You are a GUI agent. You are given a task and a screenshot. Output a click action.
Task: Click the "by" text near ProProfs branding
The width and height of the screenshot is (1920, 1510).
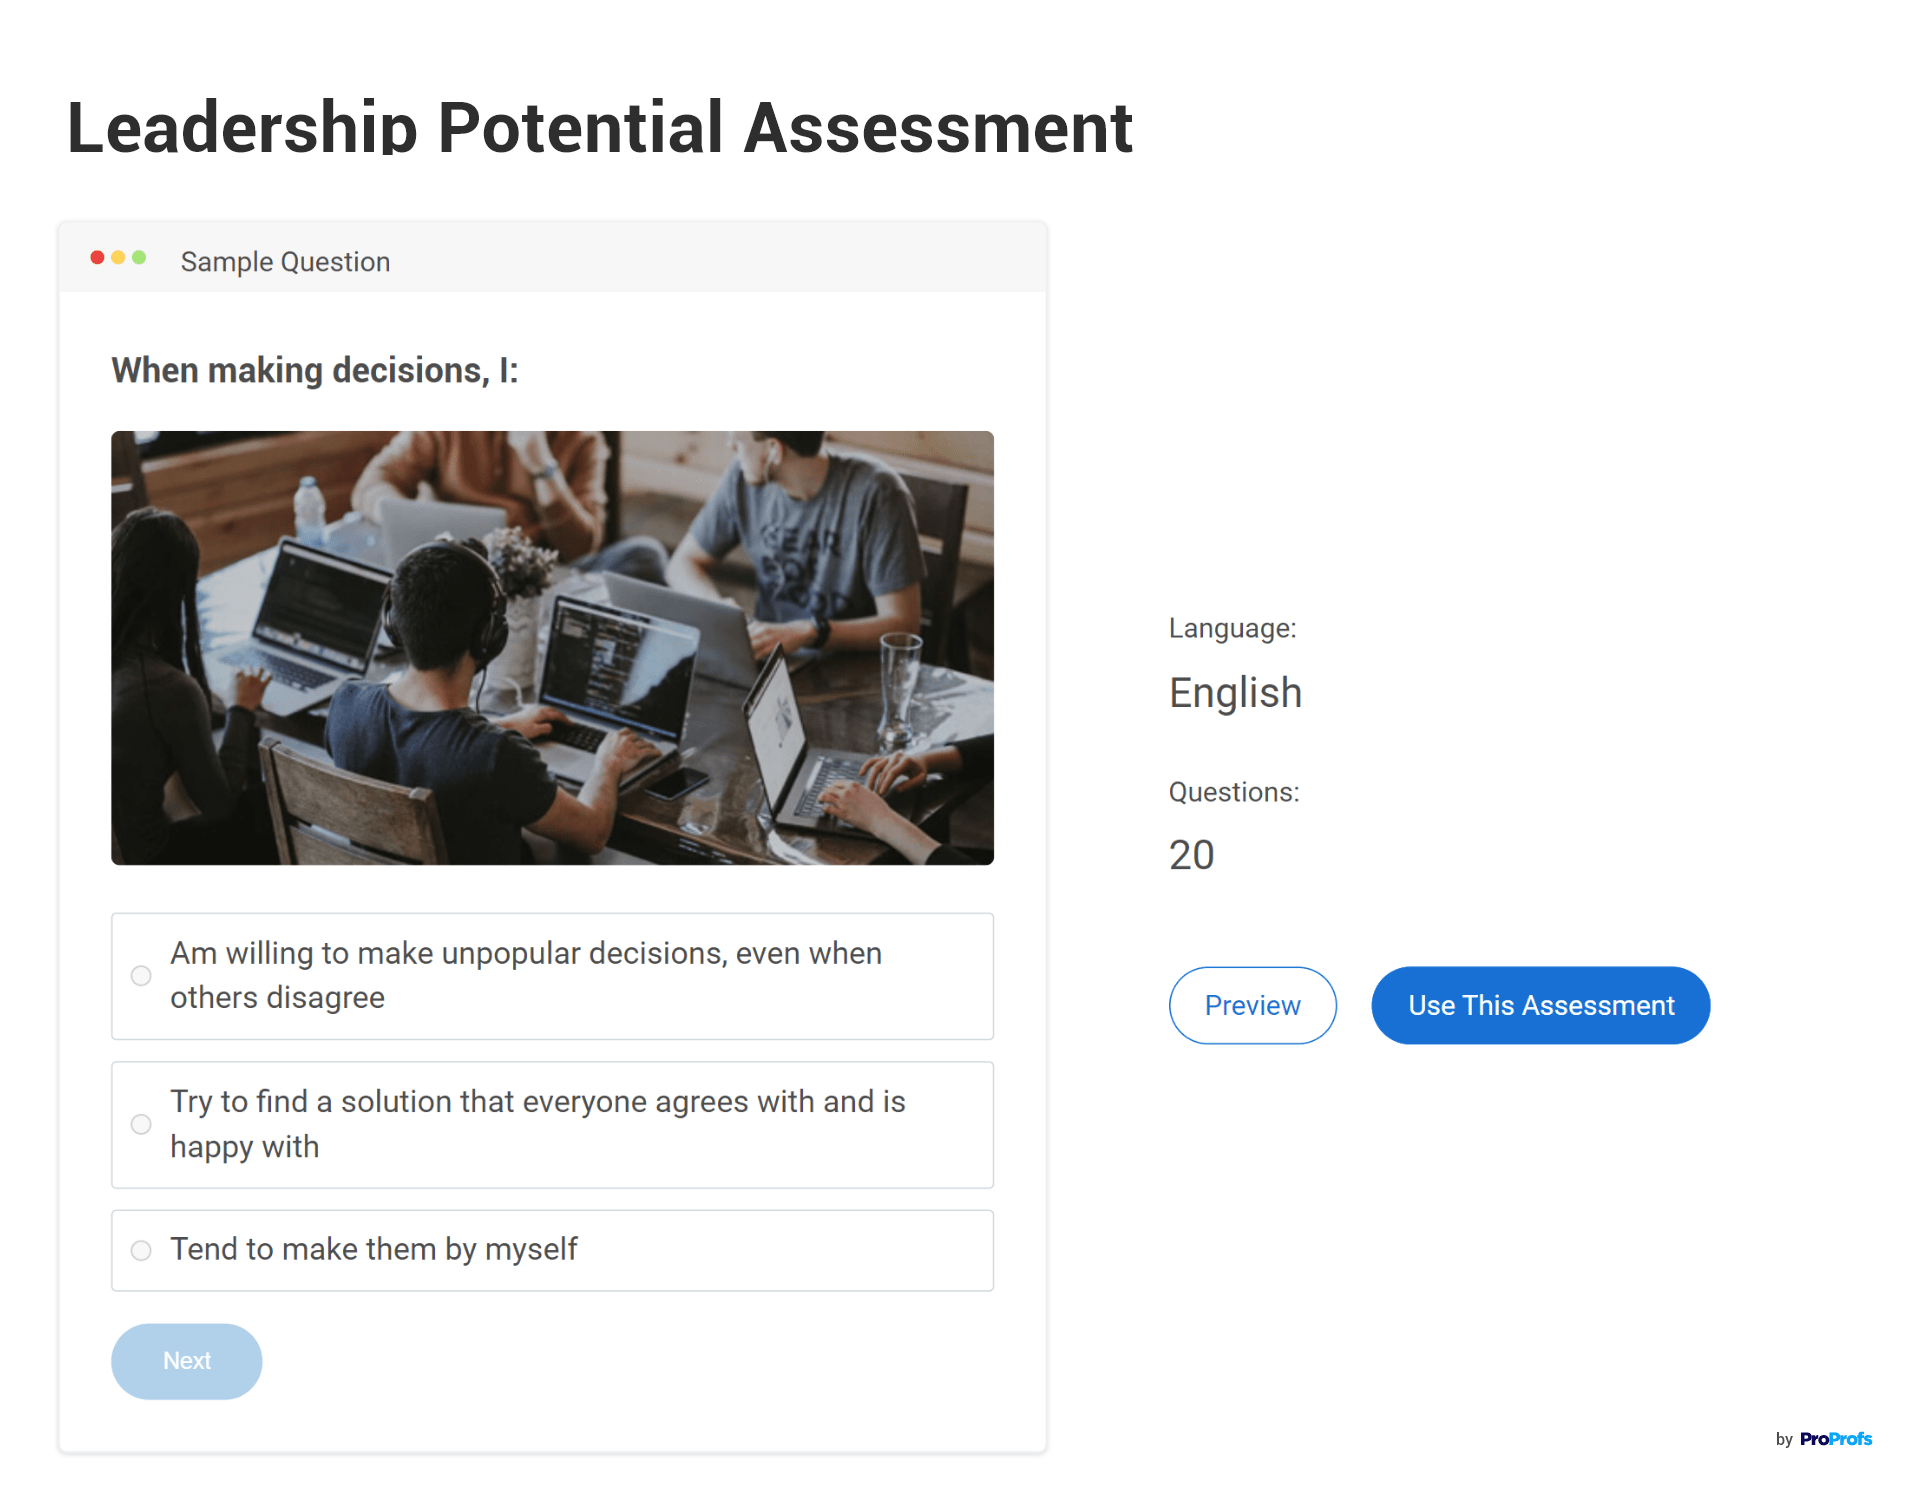pos(1783,1440)
